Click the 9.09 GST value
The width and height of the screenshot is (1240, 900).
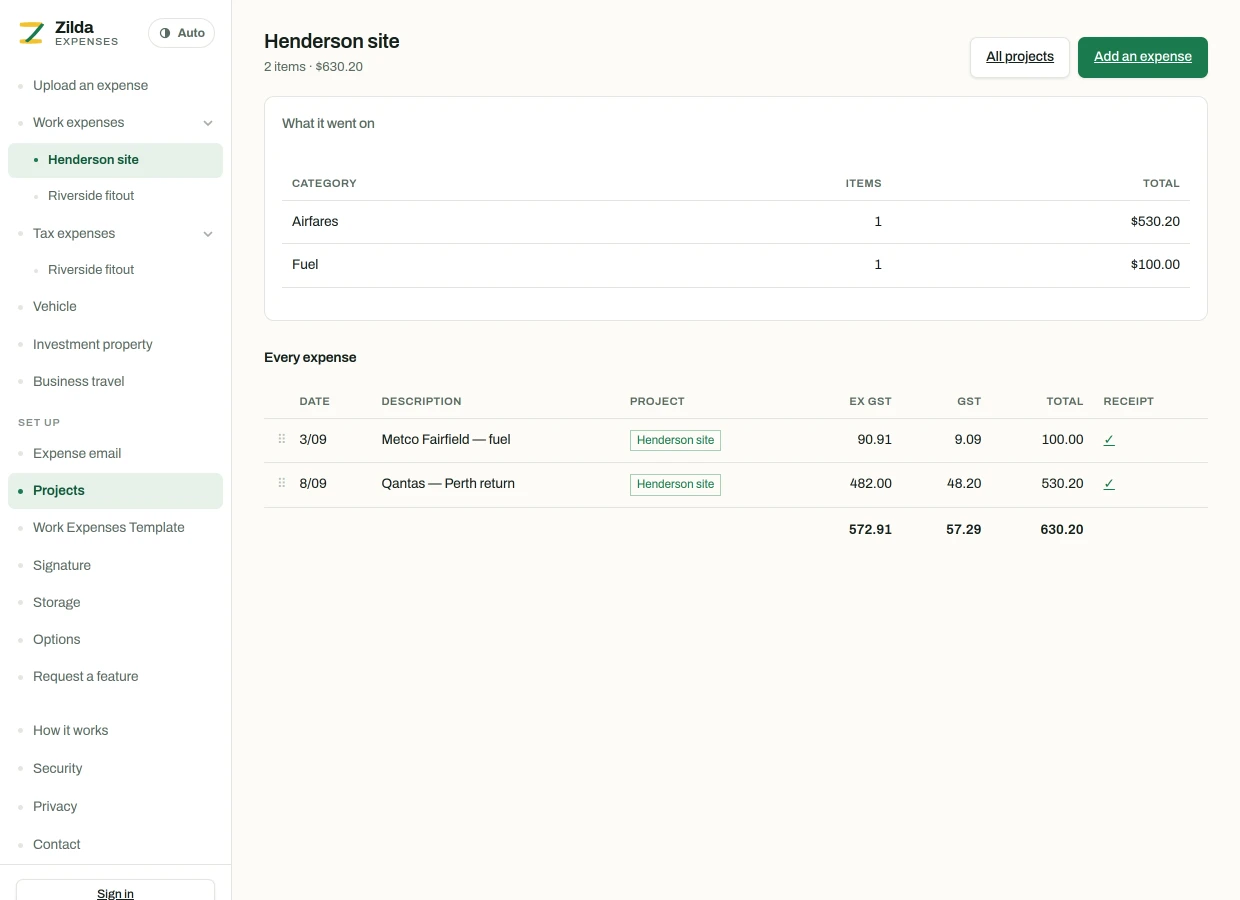968,439
